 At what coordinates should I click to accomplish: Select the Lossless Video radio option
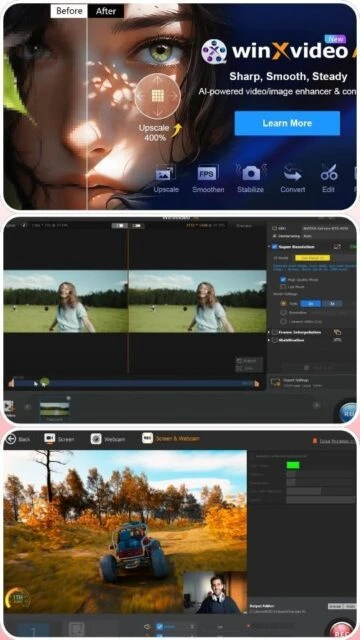283,321
